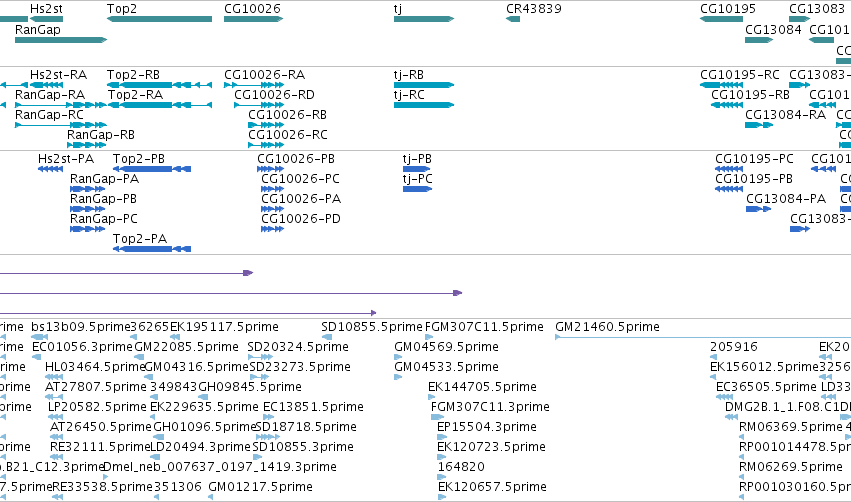The image size is (851, 502).
Task: Click the RM06269.5prime EST label
Action: 791,467
